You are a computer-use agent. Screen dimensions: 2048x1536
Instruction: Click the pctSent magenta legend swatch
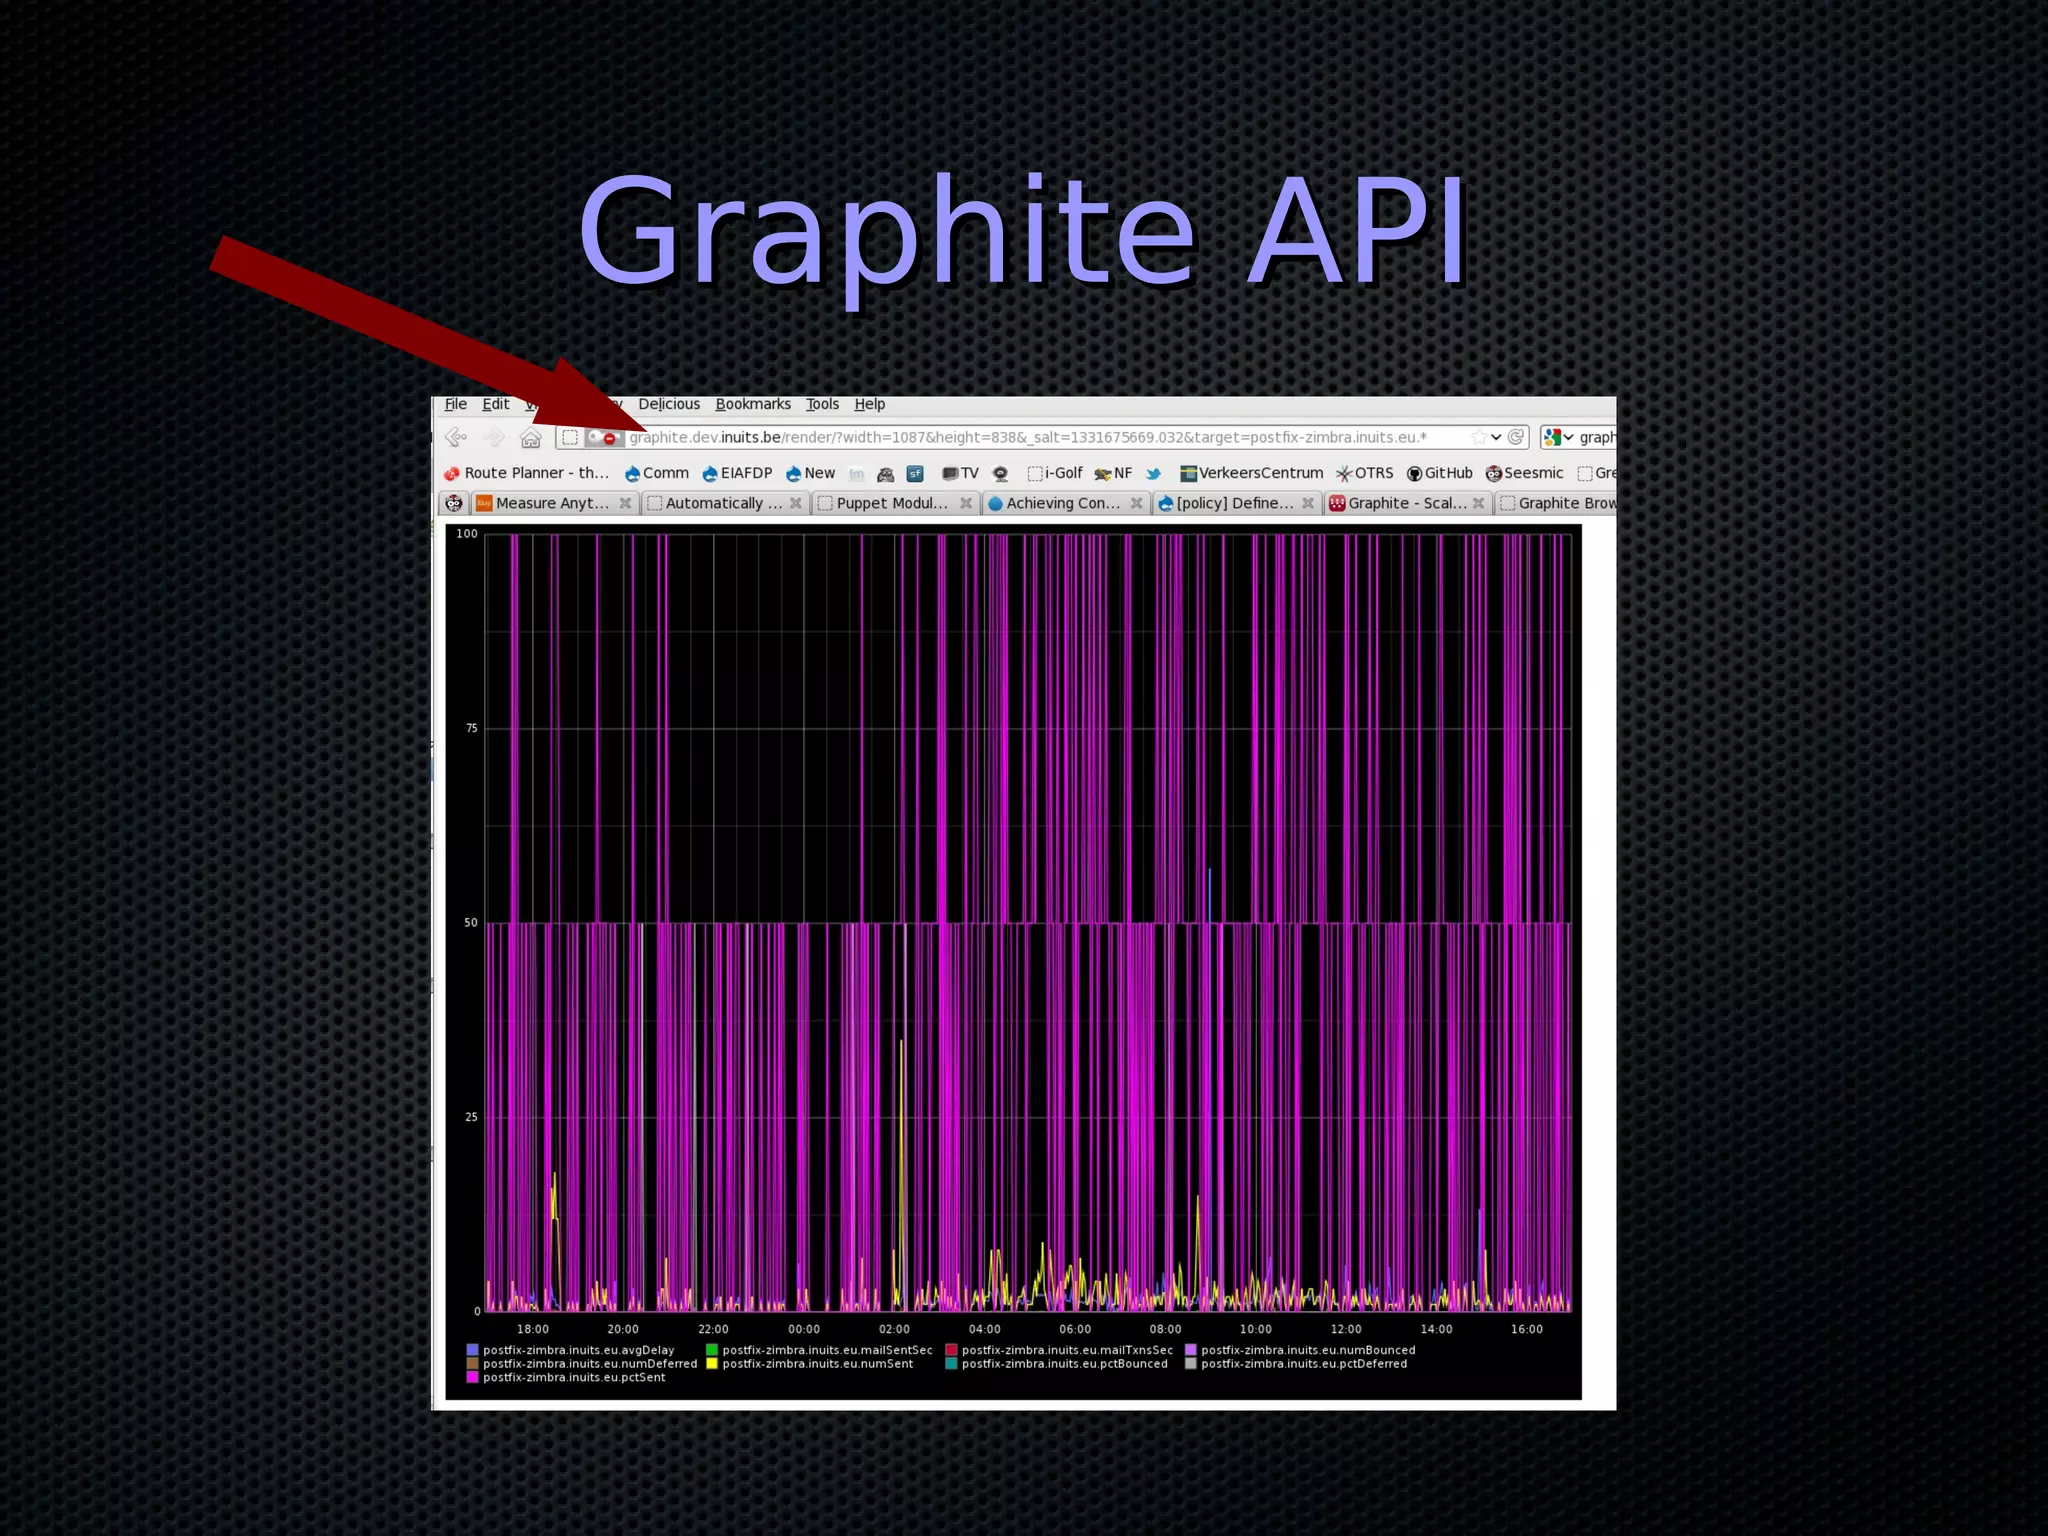[472, 1377]
